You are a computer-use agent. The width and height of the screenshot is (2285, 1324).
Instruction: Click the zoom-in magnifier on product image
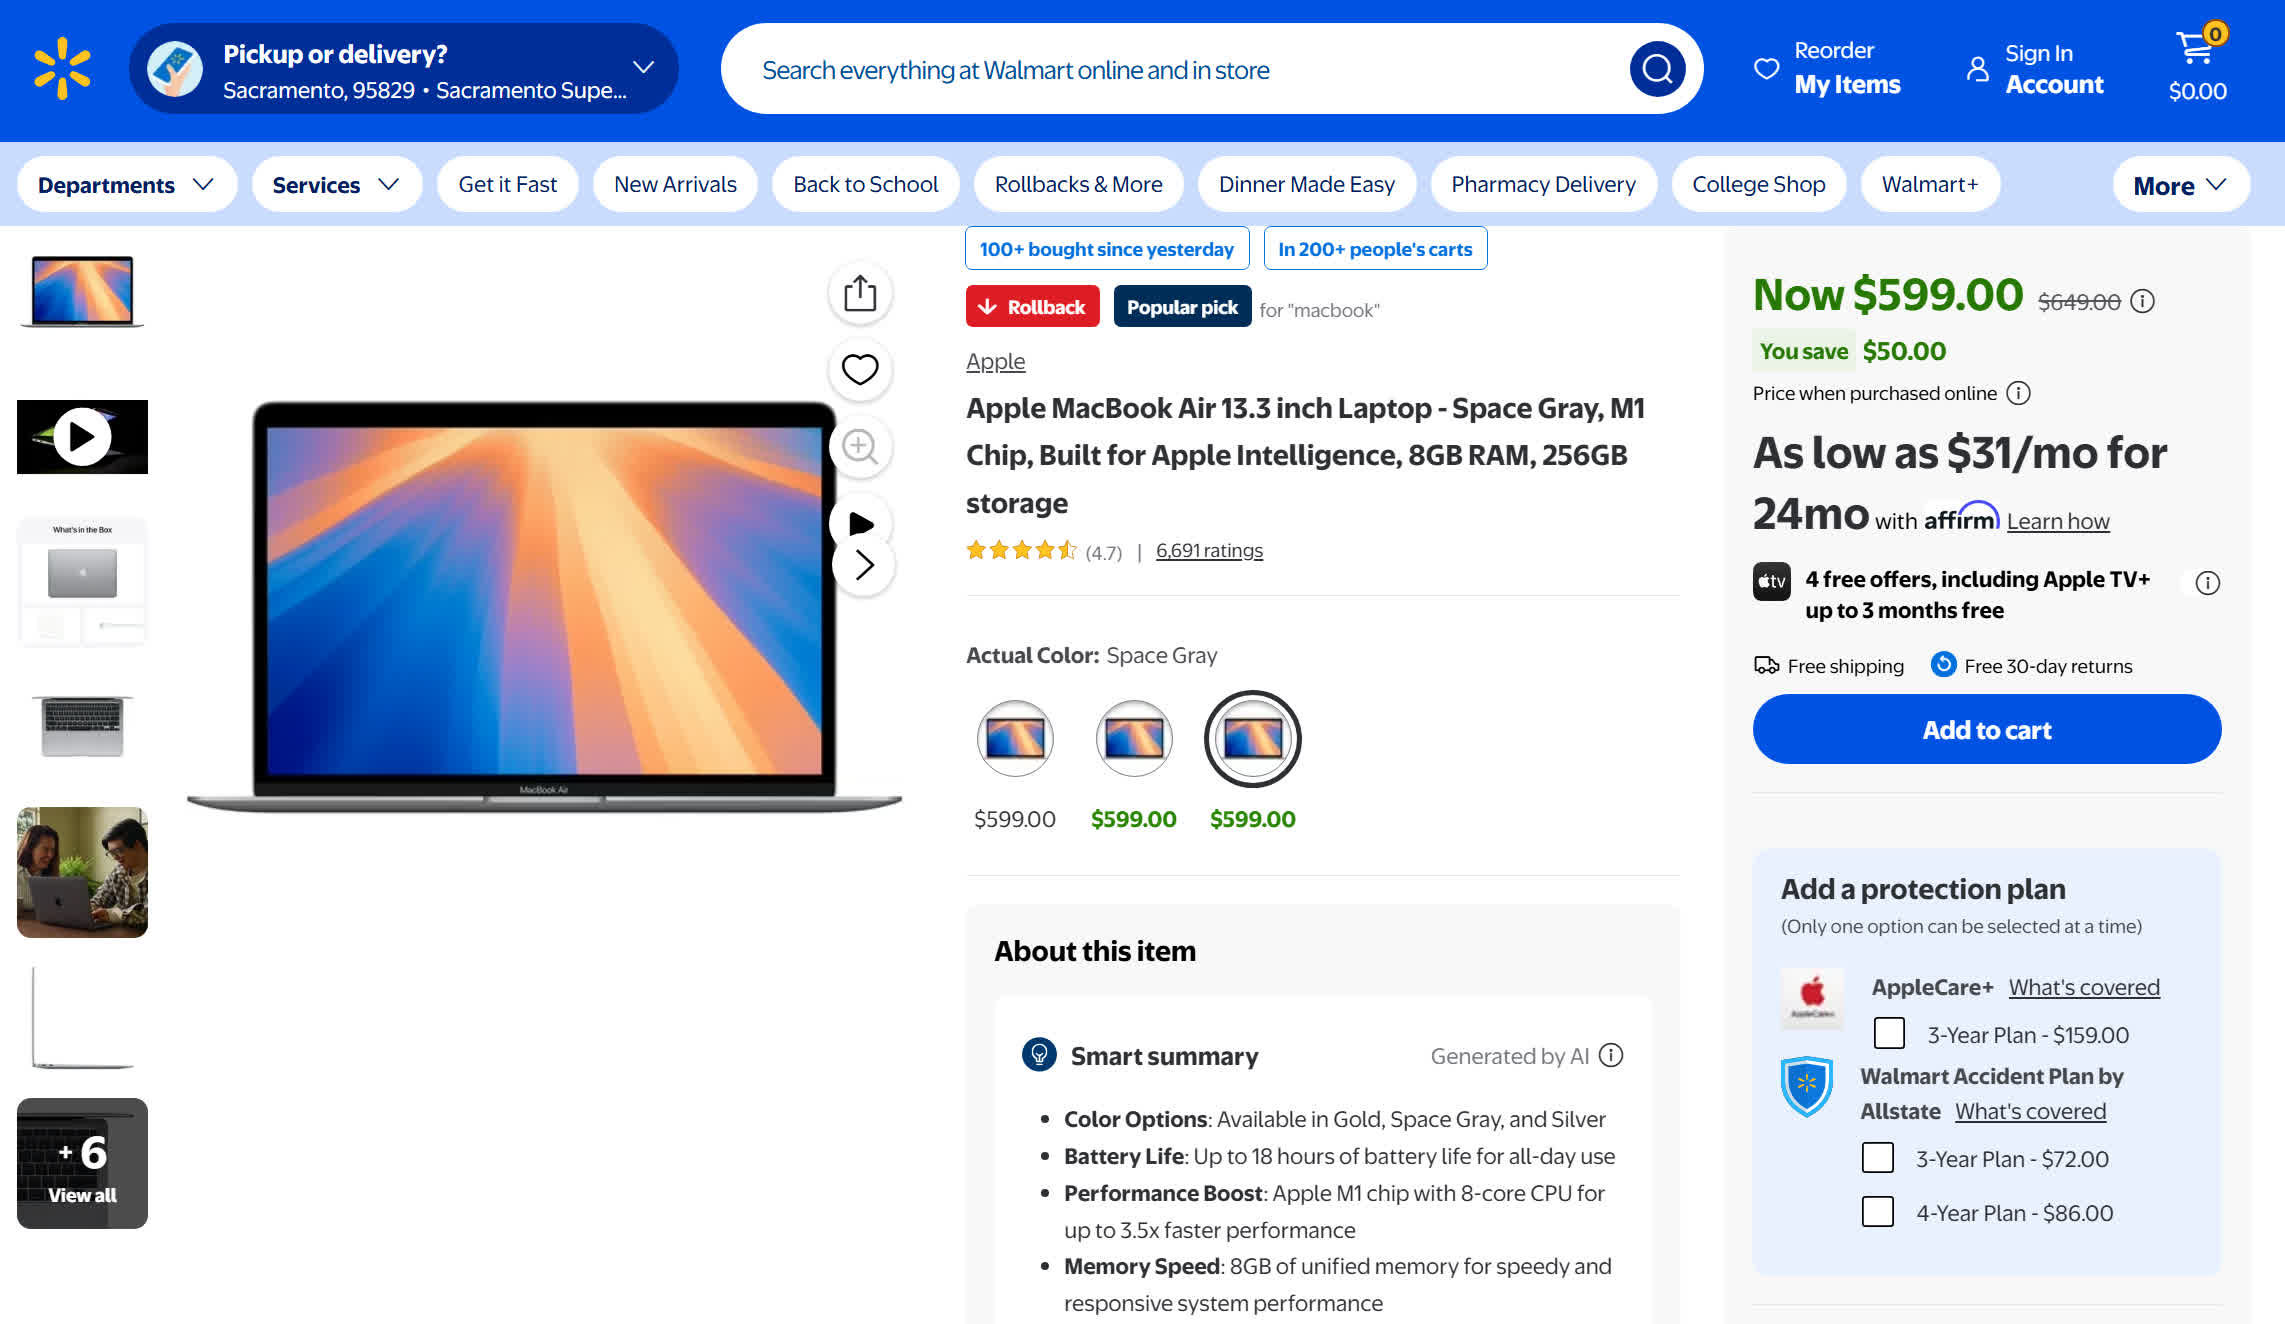tap(859, 446)
